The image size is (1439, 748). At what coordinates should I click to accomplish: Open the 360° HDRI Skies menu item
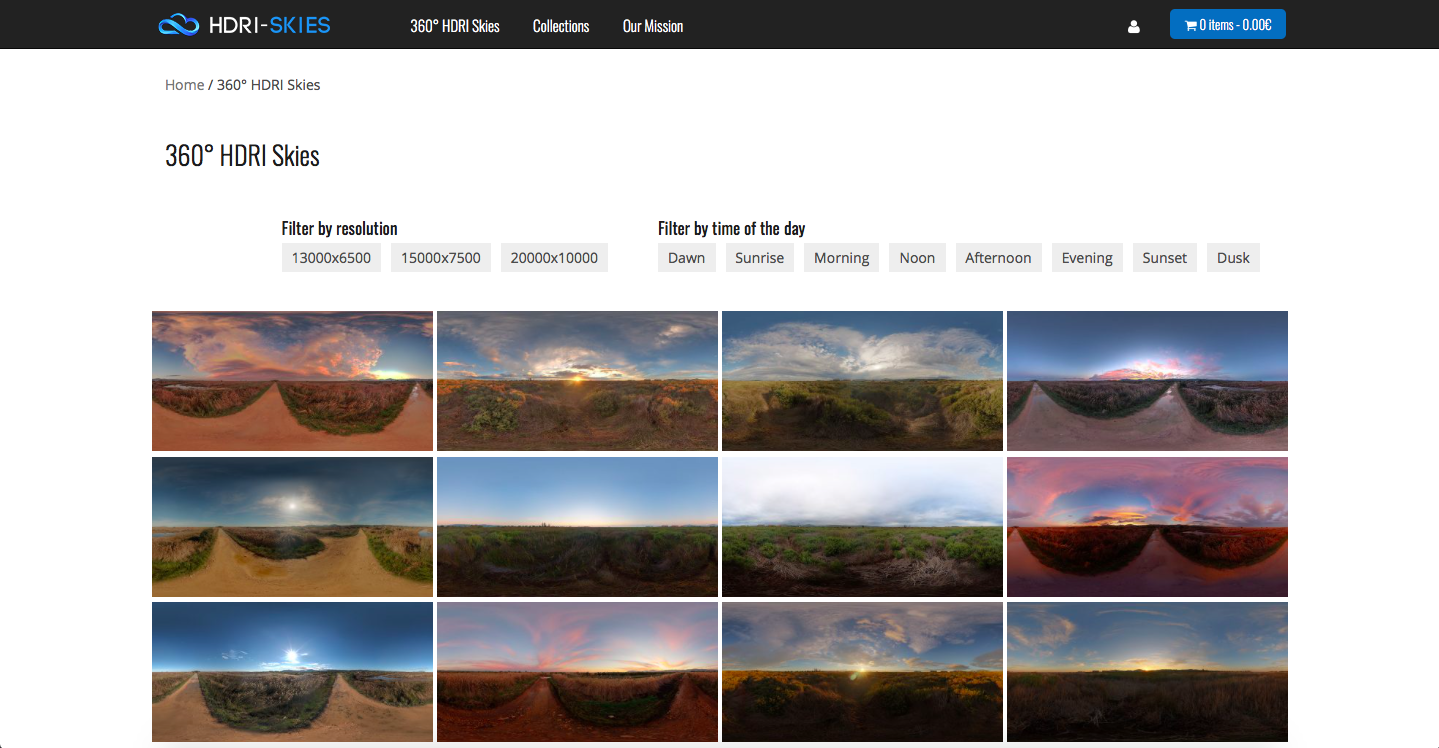455,26
